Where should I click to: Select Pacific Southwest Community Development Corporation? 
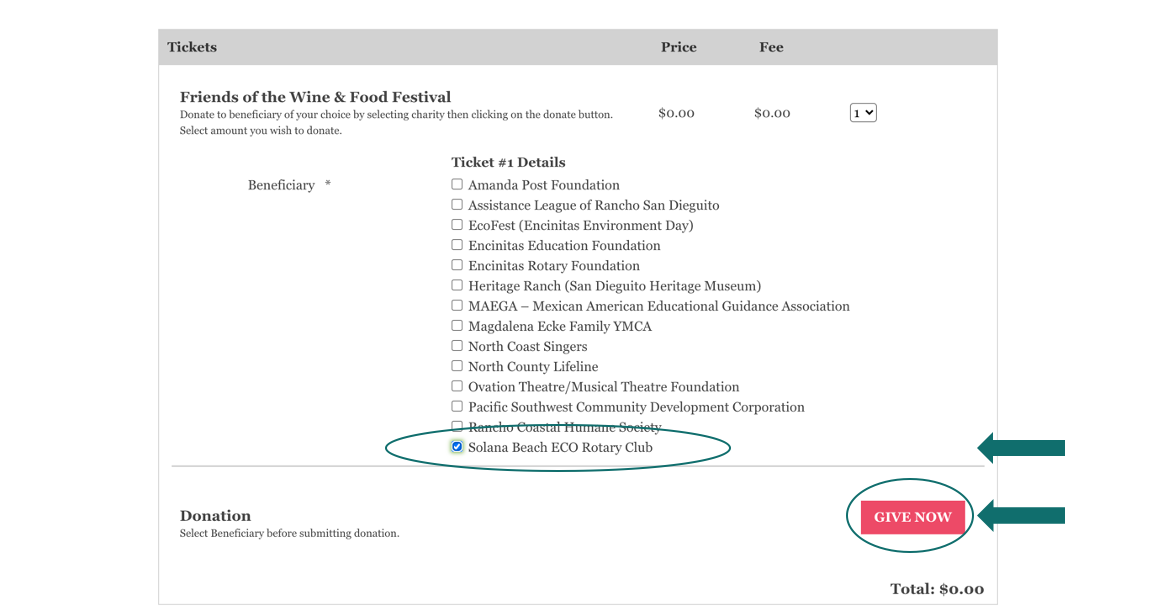click(x=457, y=407)
